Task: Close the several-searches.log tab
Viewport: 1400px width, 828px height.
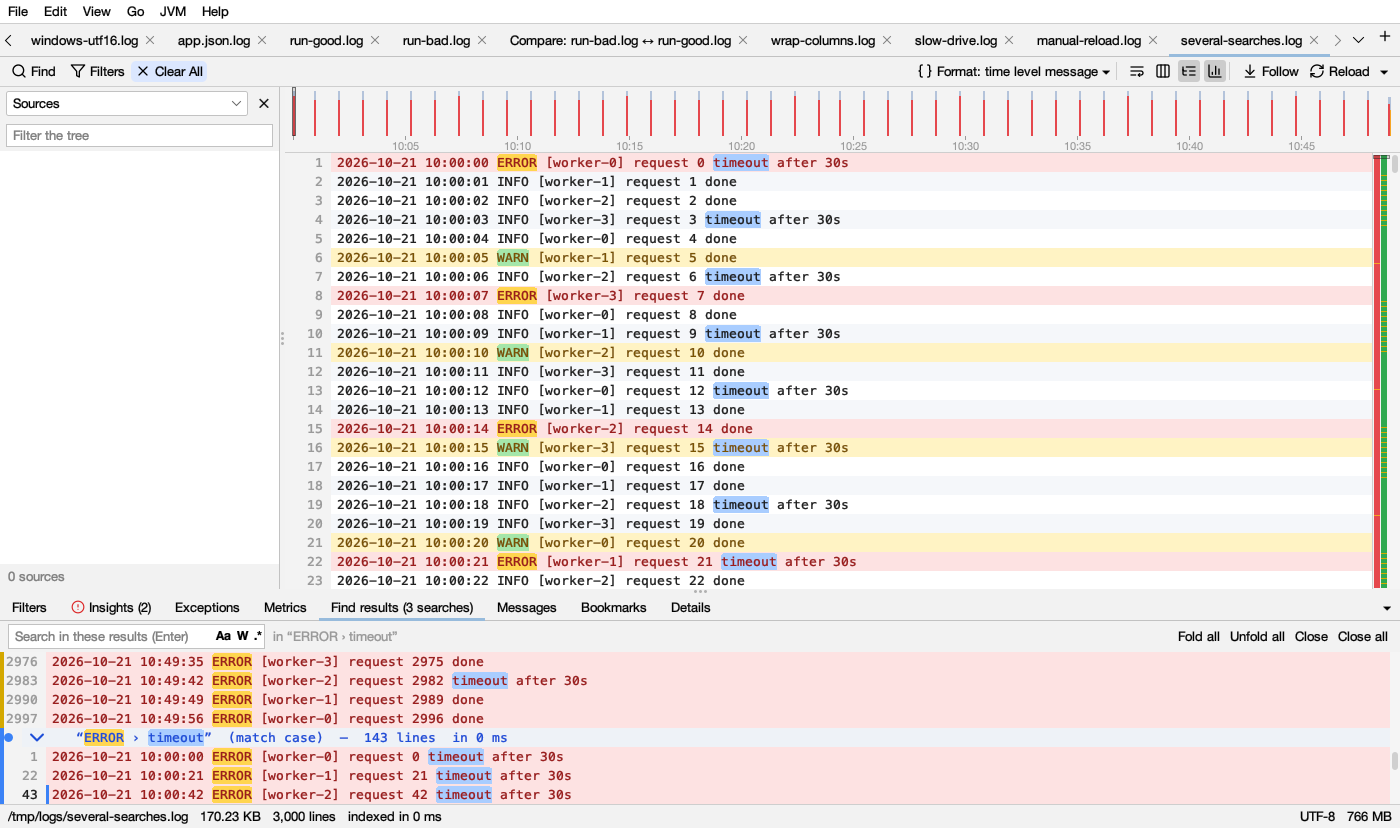Action: click(1314, 40)
